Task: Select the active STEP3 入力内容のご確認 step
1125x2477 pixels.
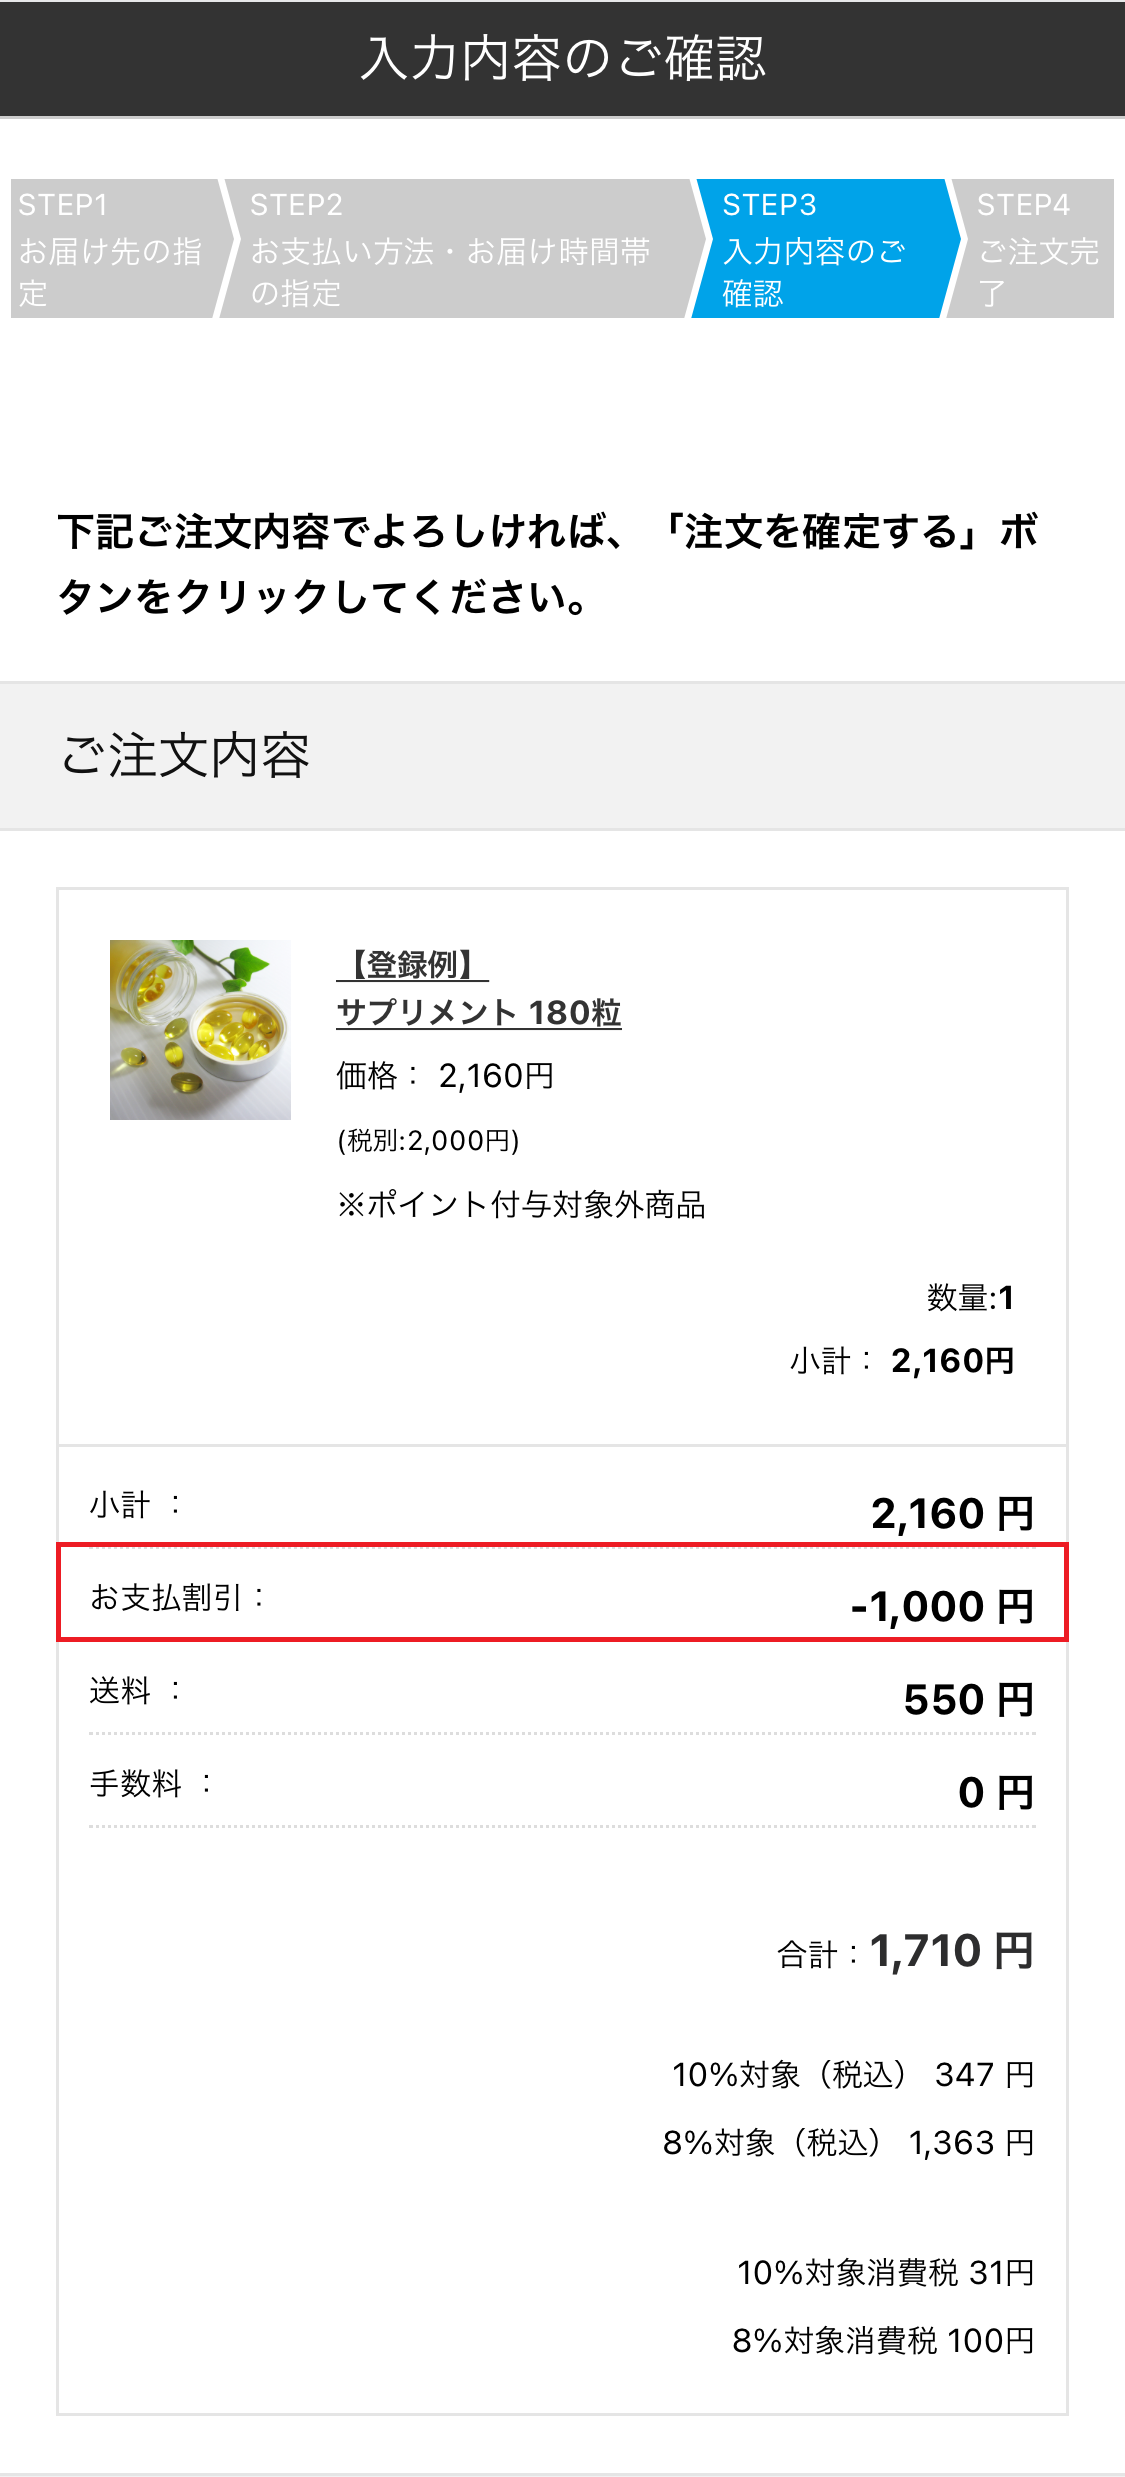Action: tap(818, 249)
